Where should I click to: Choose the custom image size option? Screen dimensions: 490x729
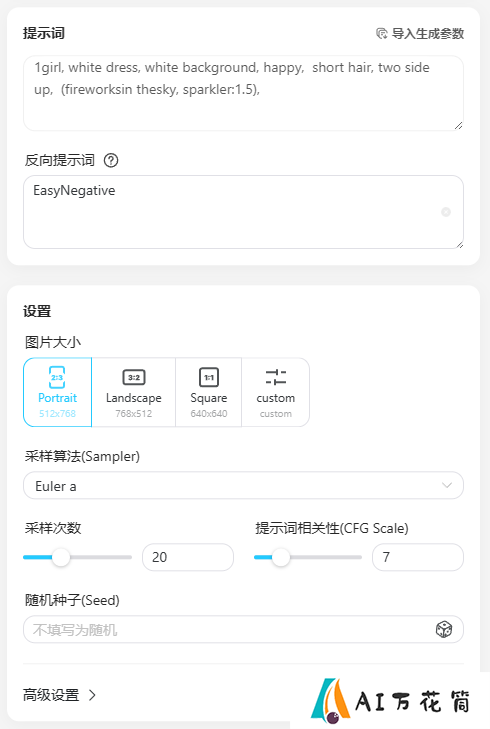[276, 392]
